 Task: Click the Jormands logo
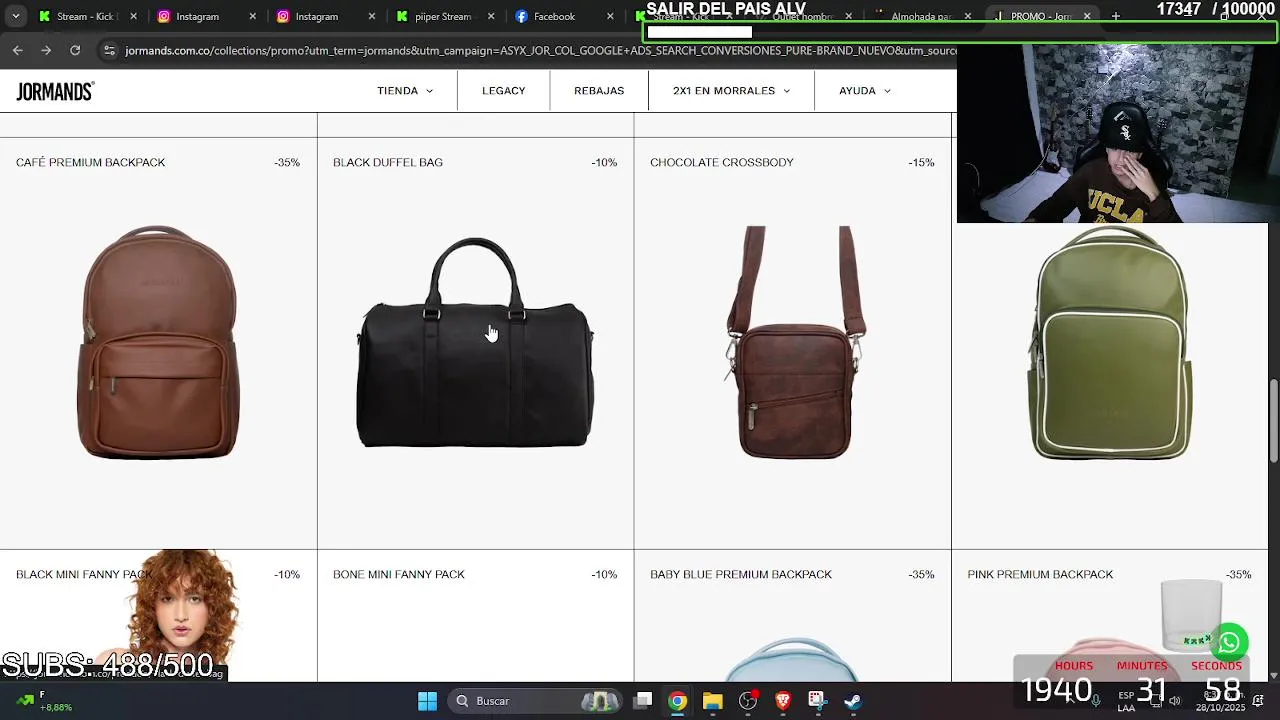tap(55, 91)
